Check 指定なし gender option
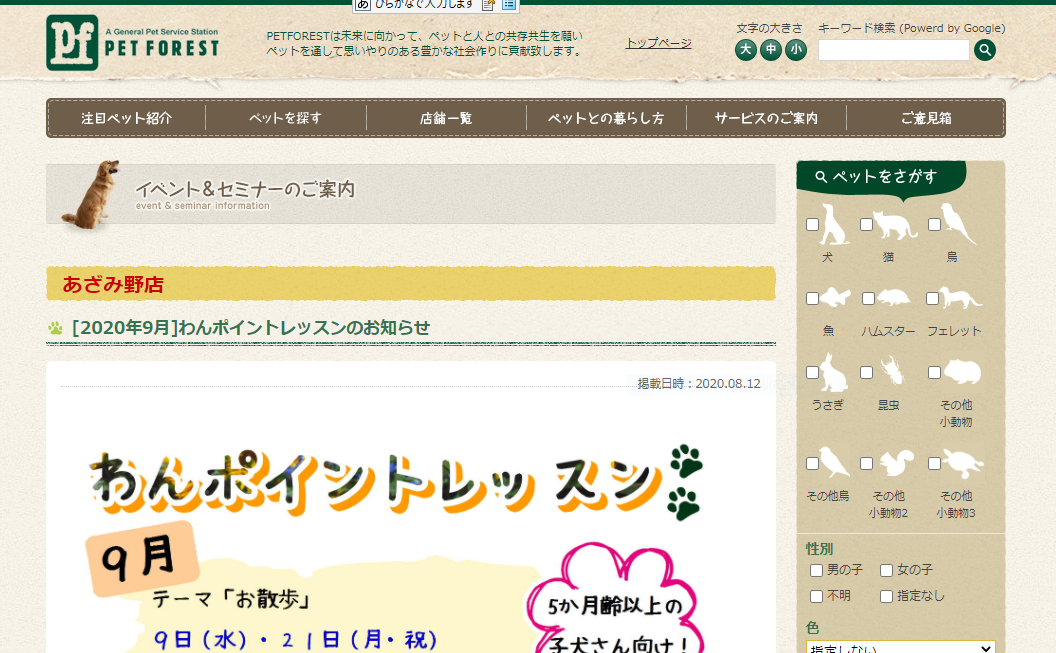Screen dimensions: 1056x653 click(886, 596)
